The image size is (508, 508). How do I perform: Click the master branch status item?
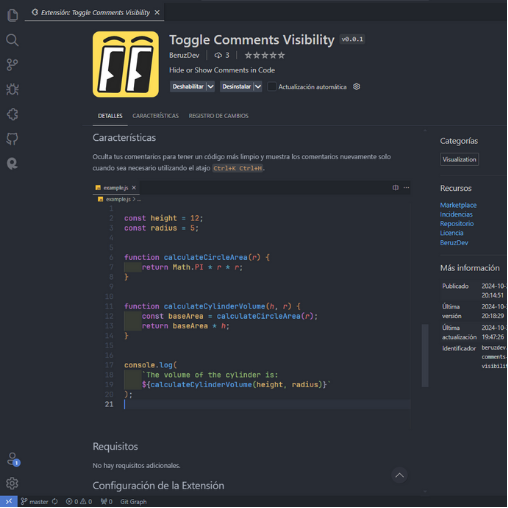click(34, 501)
